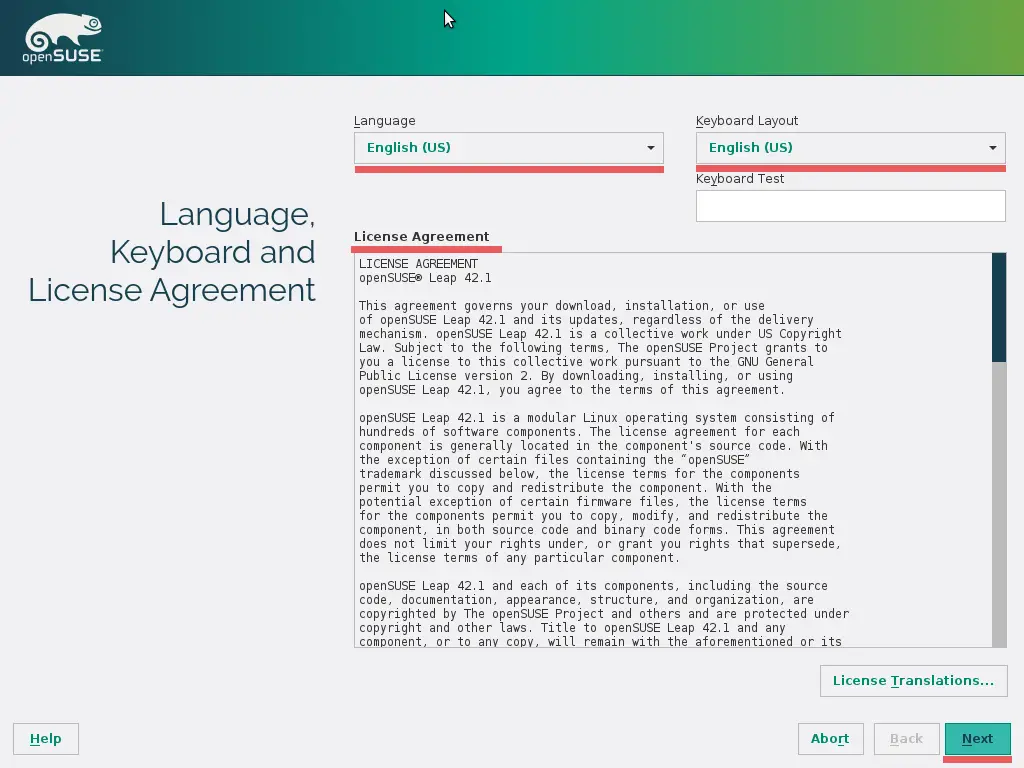
Task: Abort the installation
Action: (830, 739)
